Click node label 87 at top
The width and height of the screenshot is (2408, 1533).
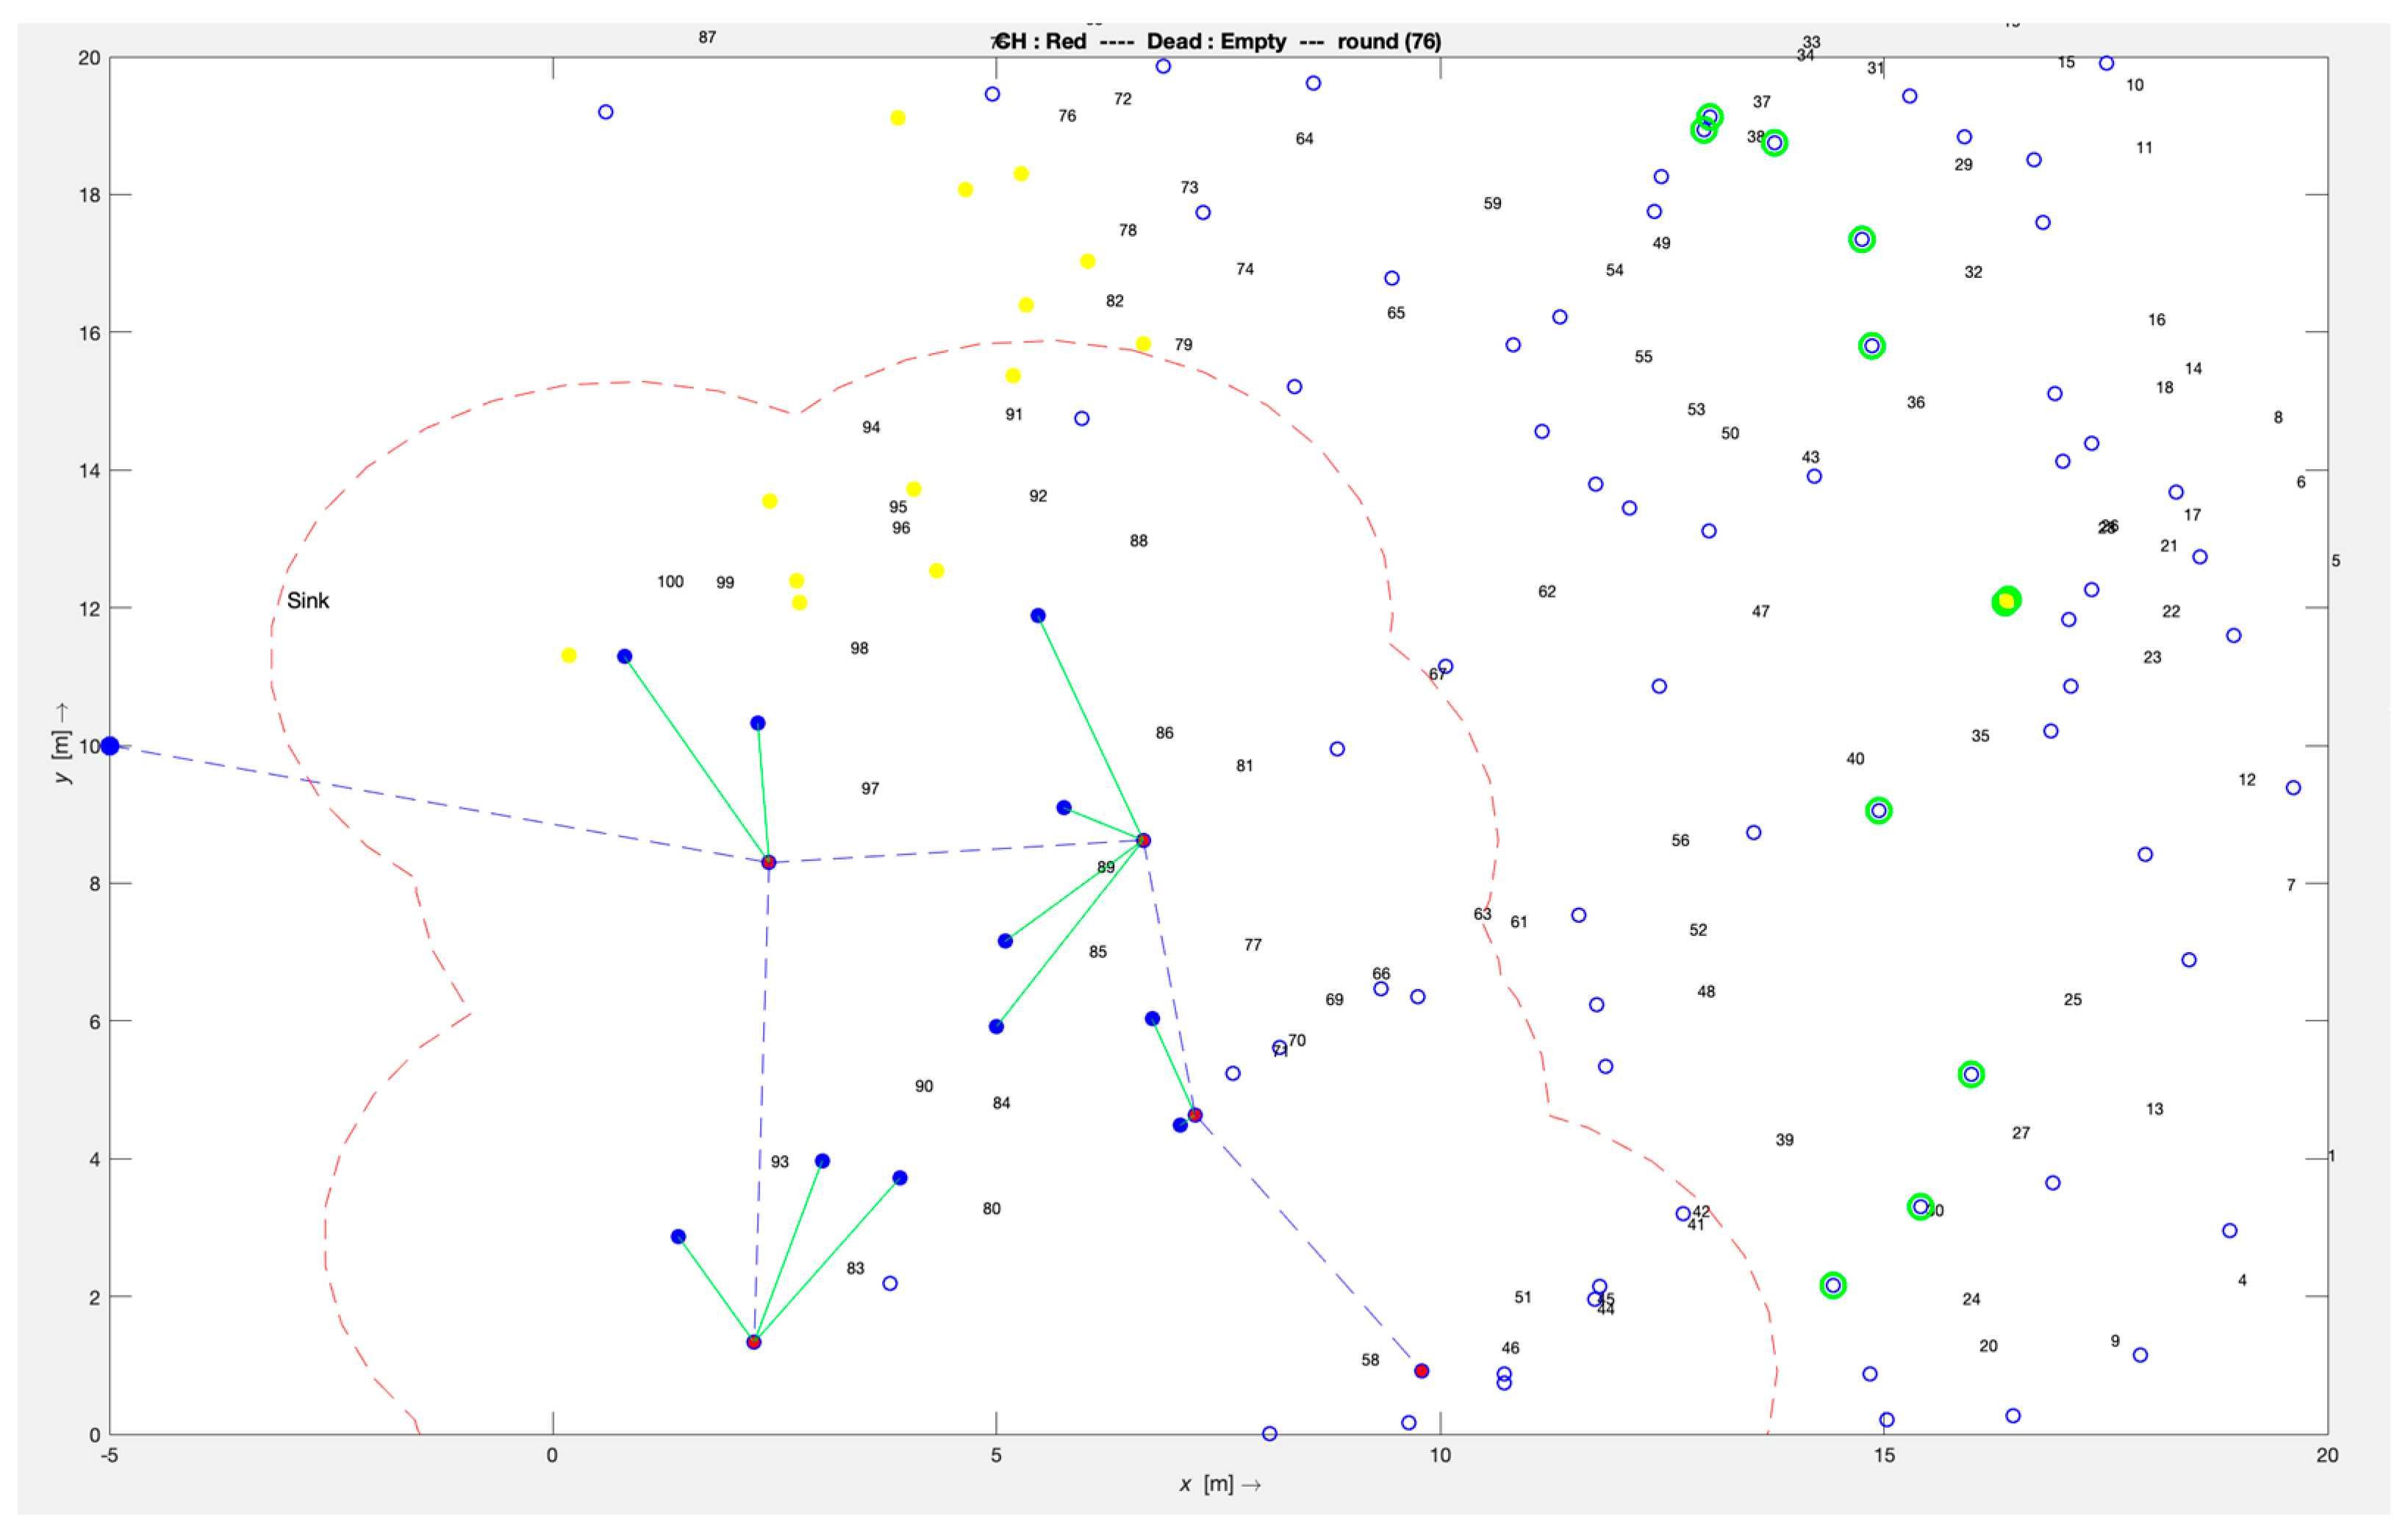[x=707, y=37]
